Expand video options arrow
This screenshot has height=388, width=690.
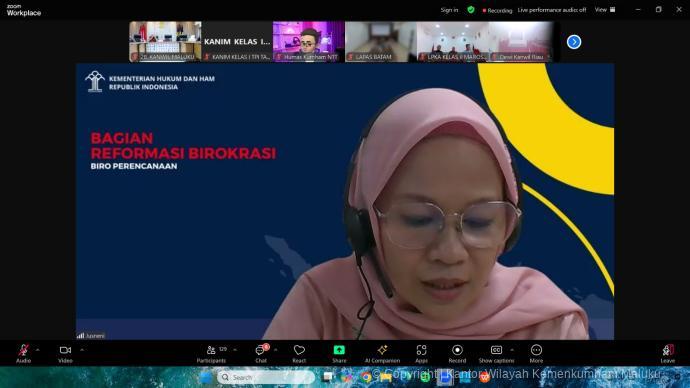click(82, 350)
